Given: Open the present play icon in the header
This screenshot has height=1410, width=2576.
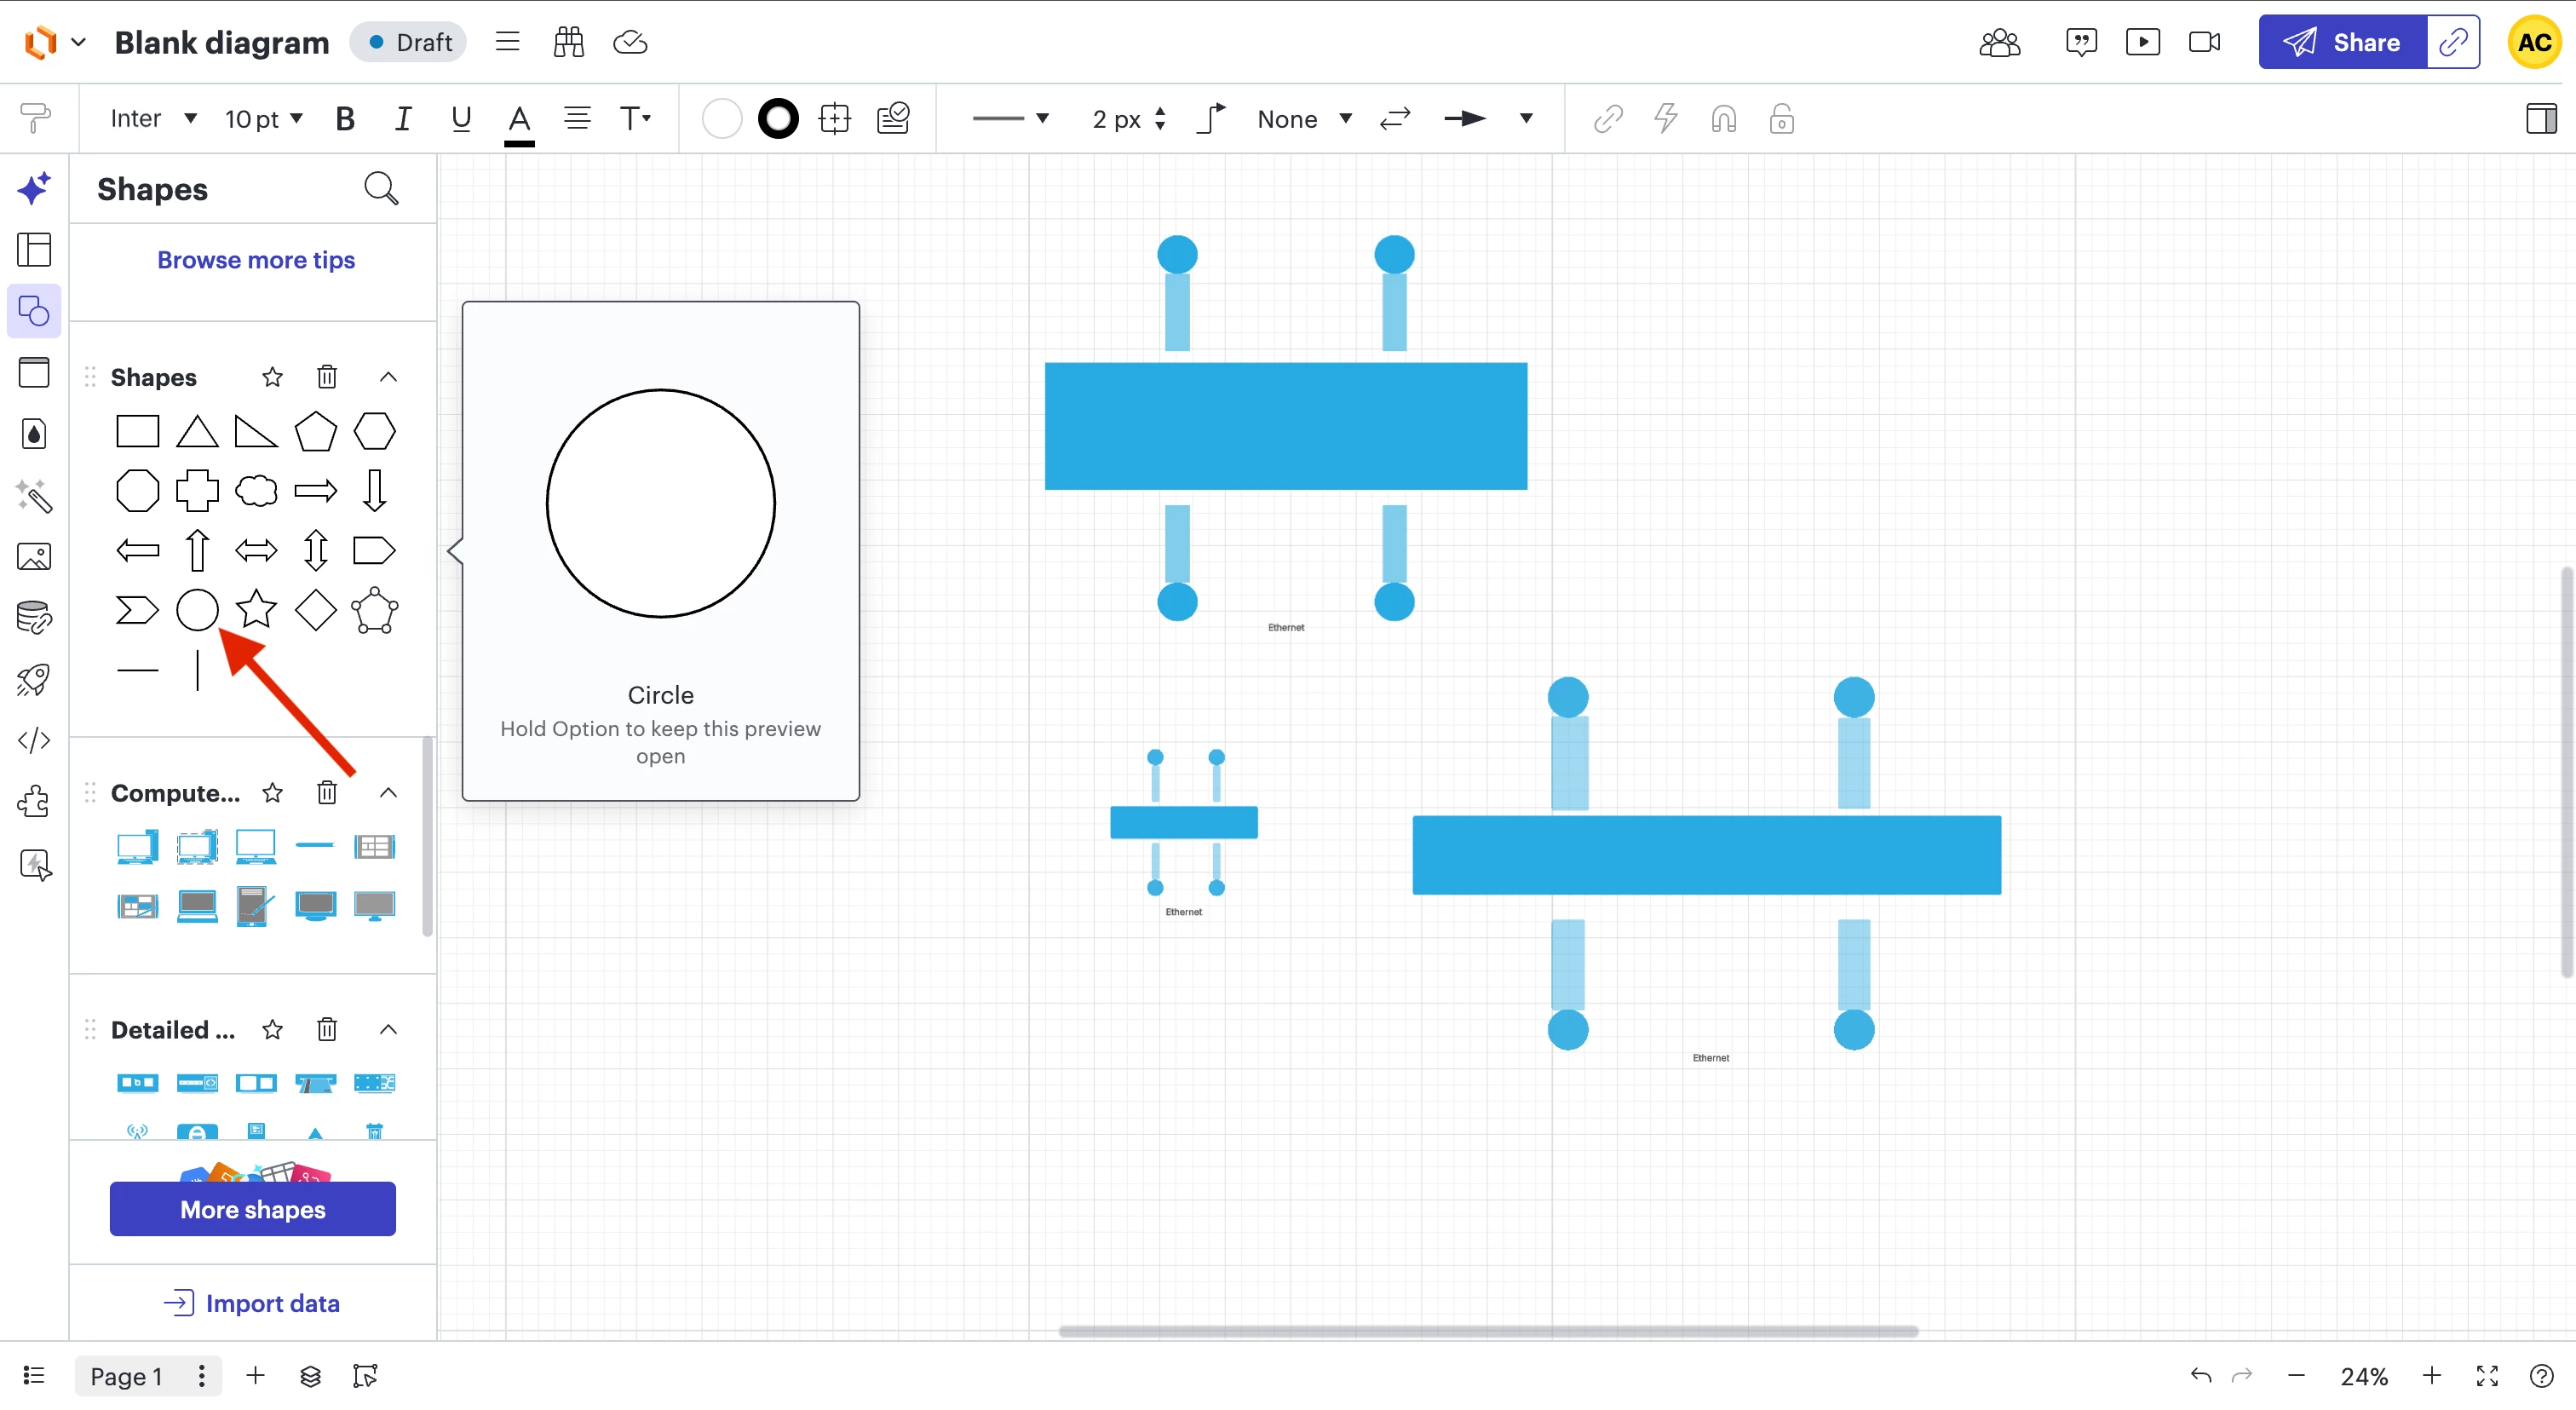Looking at the screenshot, I should point(2142,42).
